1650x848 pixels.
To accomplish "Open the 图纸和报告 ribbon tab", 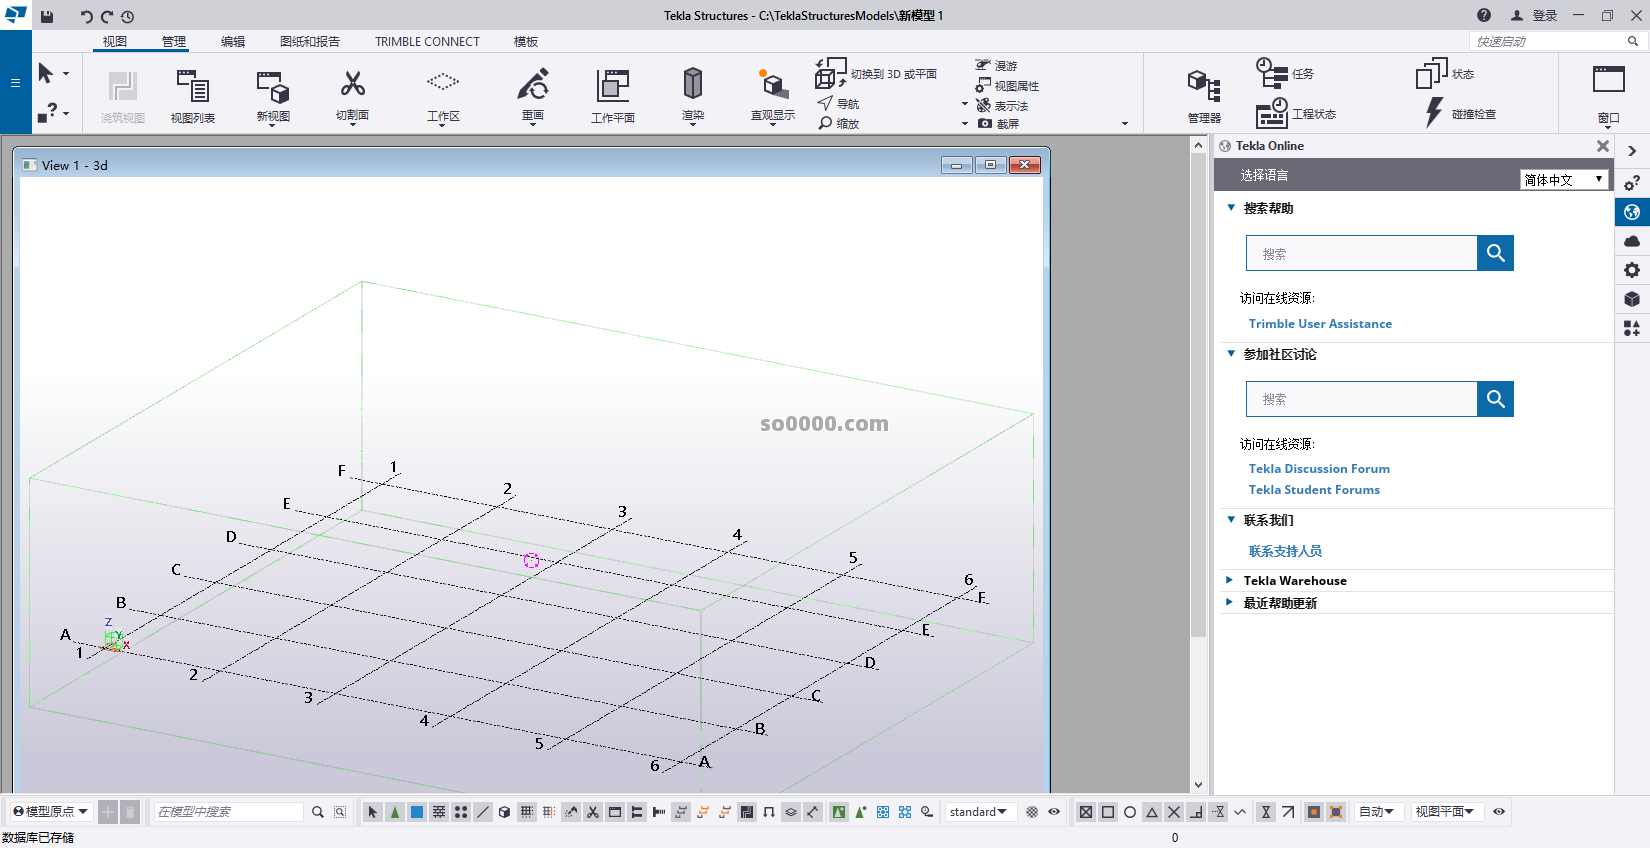I will (310, 41).
